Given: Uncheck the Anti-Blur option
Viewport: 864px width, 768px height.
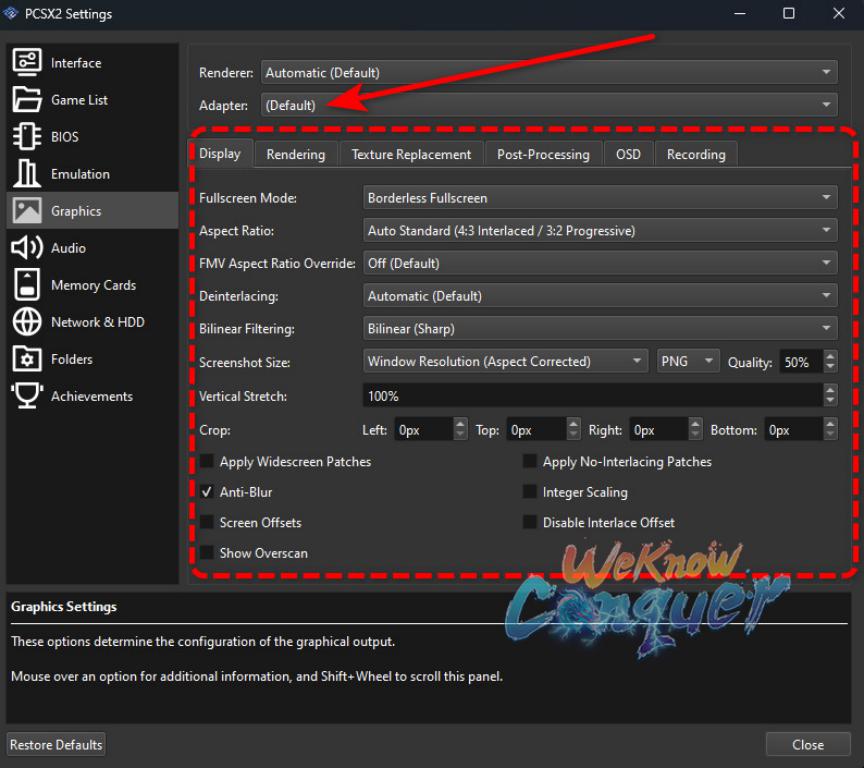Looking at the screenshot, I should pyautogui.click(x=207, y=492).
